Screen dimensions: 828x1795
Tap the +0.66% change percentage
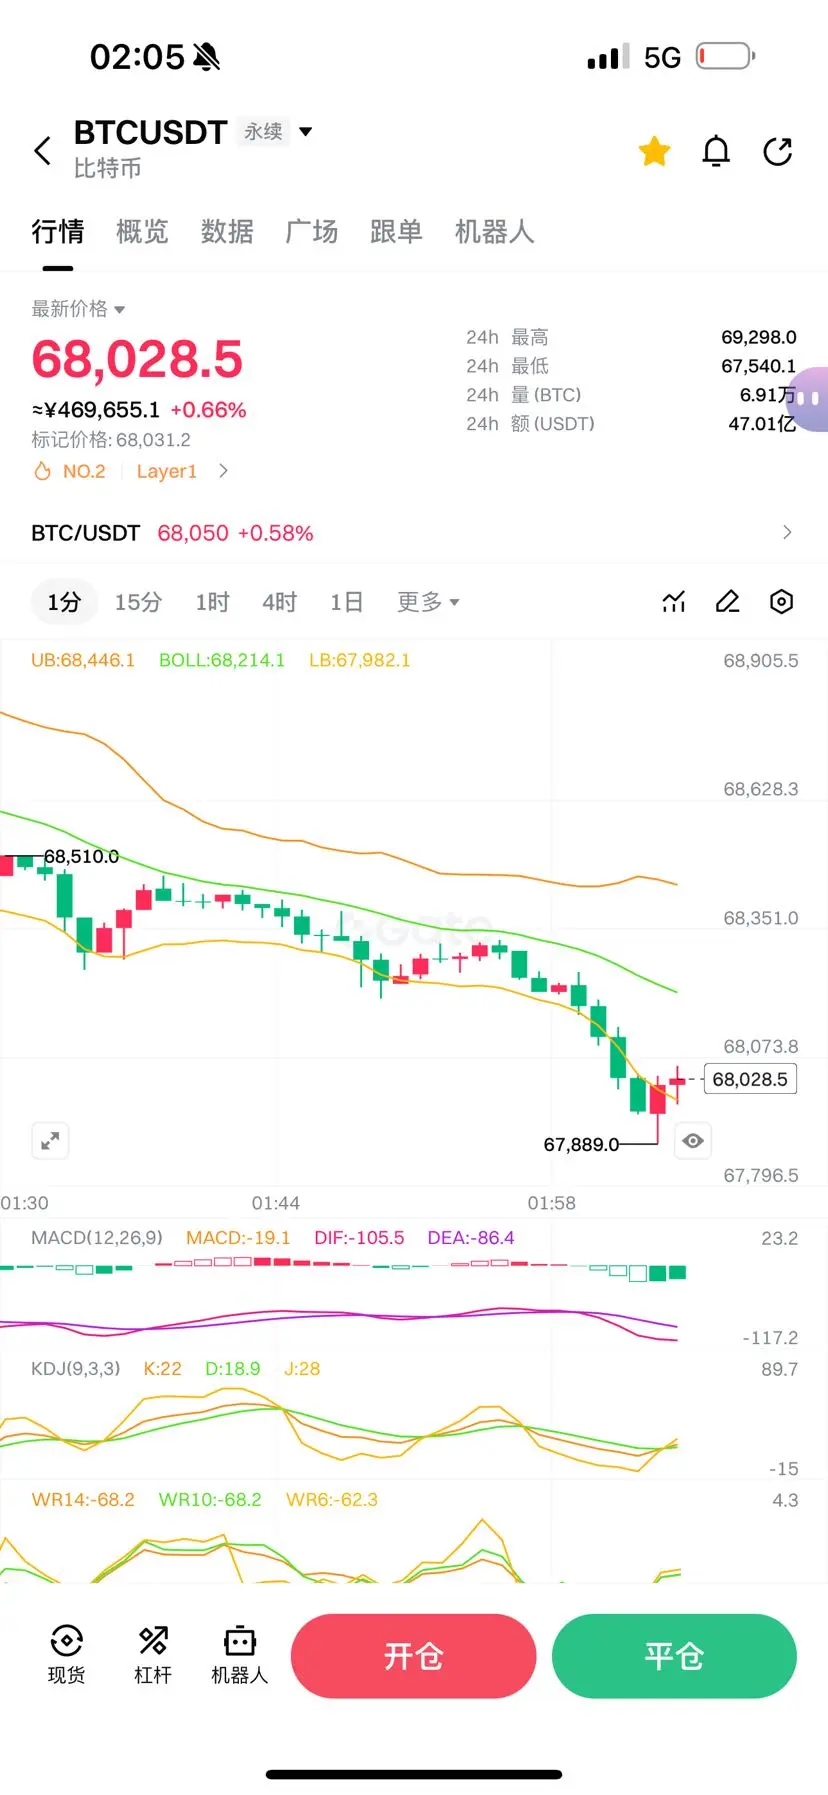(208, 410)
